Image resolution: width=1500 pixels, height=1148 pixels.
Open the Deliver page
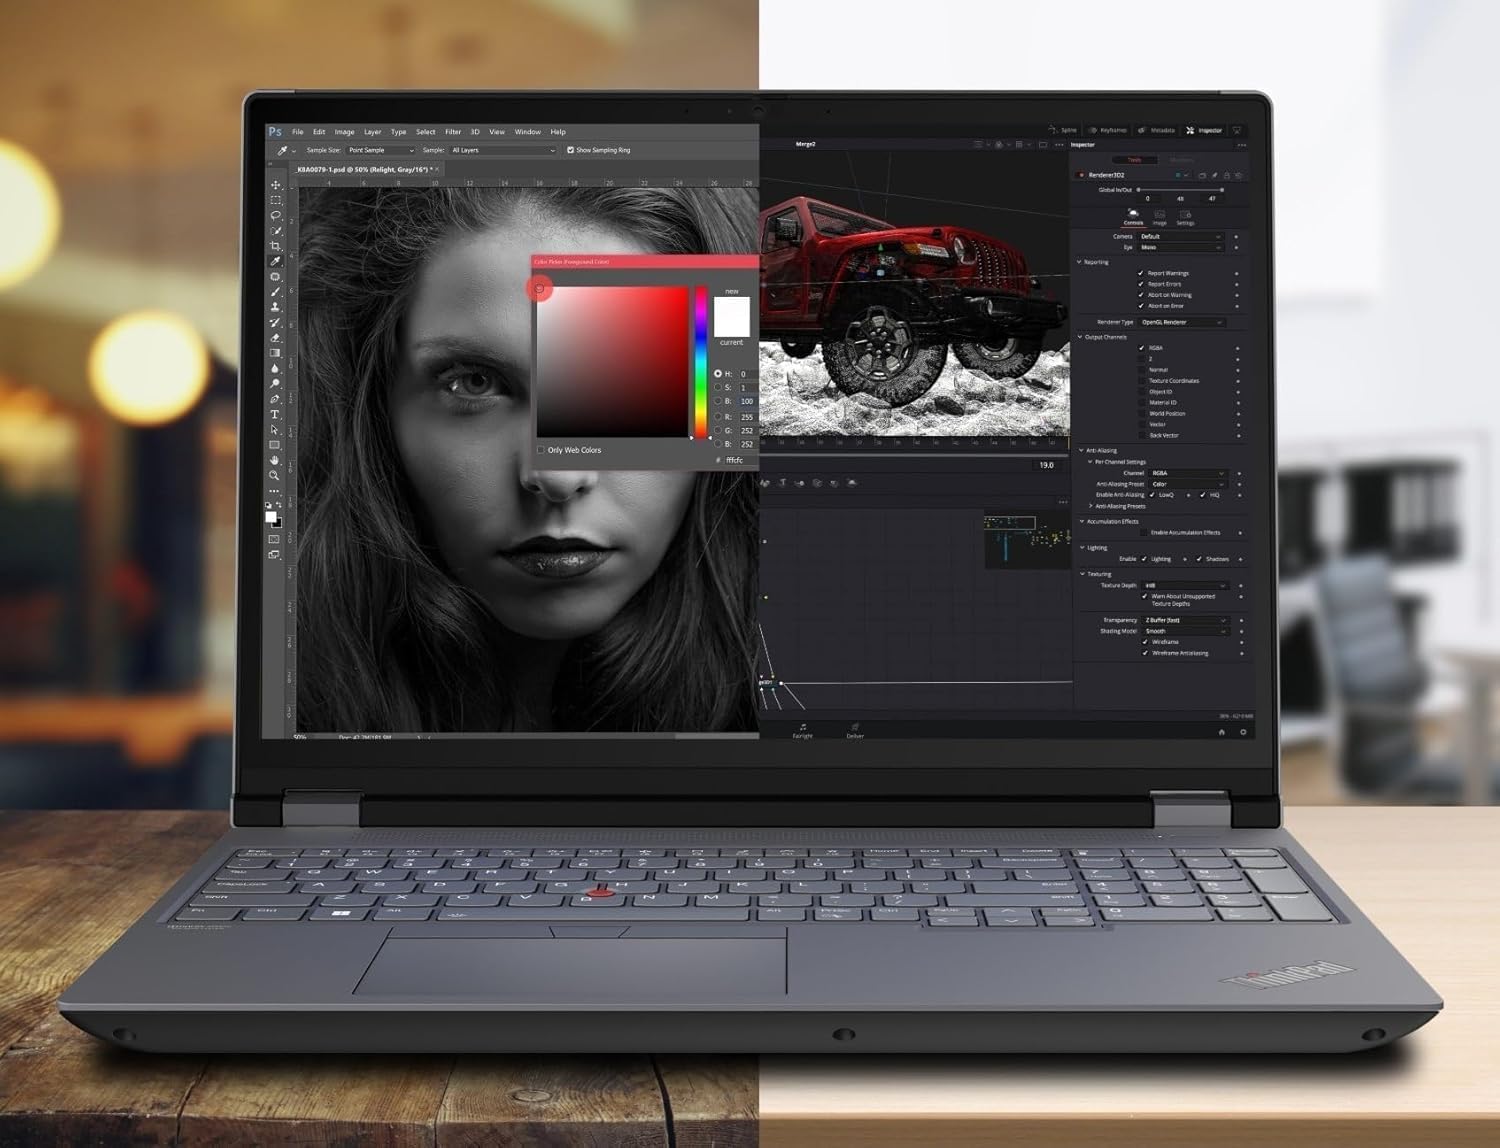click(854, 731)
